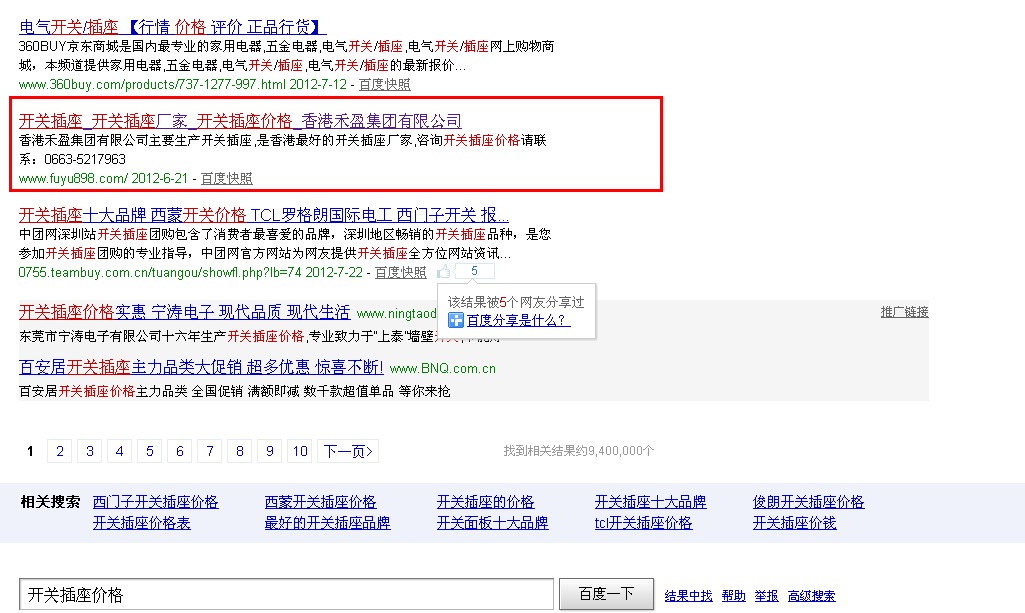This screenshot has width=1025, height=613.
Task: Search related term 俊朗开关插座价格
Action: [x=809, y=502]
